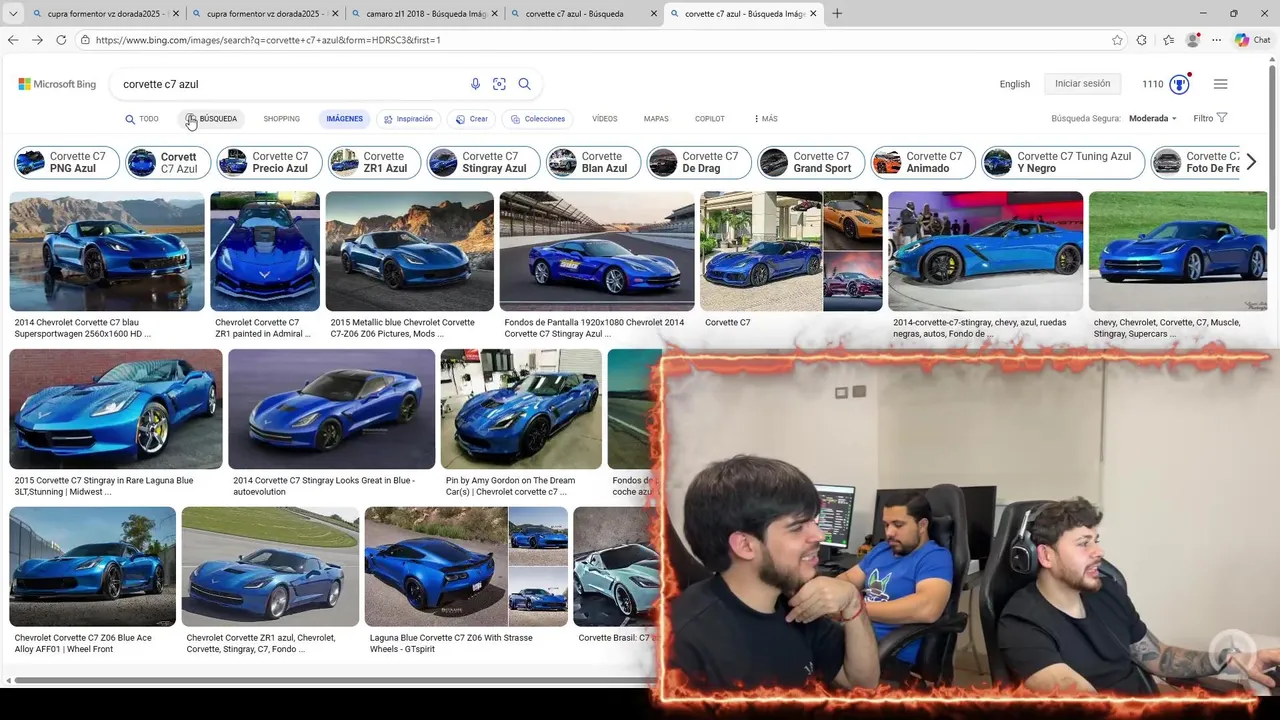
Task: Add page to favorites star icon
Action: 1117,40
